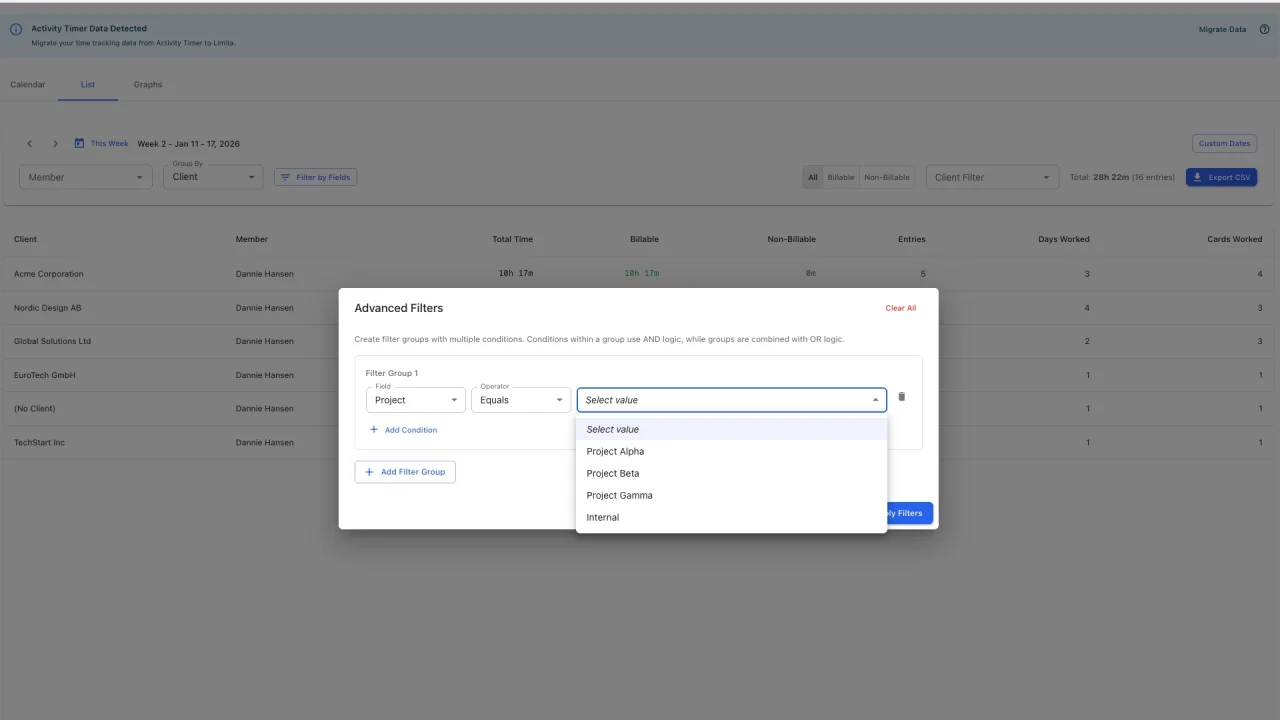Screen dimensions: 1280x720
Task: Click Clear All in Advanced Filters
Action: pyautogui.click(x=900, y=308)
